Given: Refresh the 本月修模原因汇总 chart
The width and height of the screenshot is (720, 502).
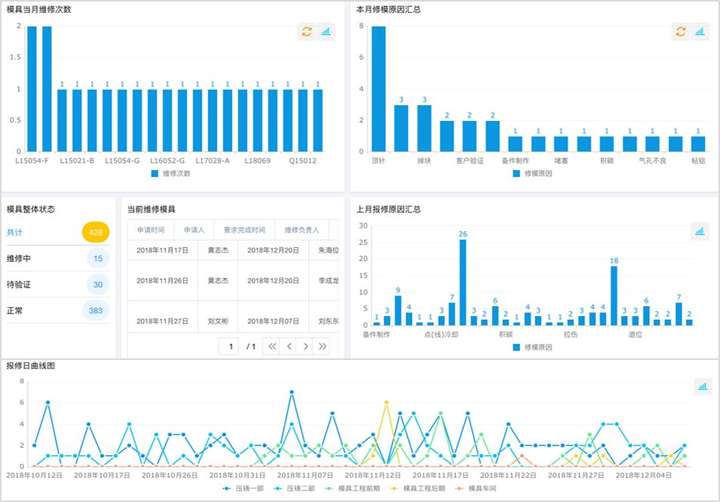Looking at the screenshot, I should 681,31.
